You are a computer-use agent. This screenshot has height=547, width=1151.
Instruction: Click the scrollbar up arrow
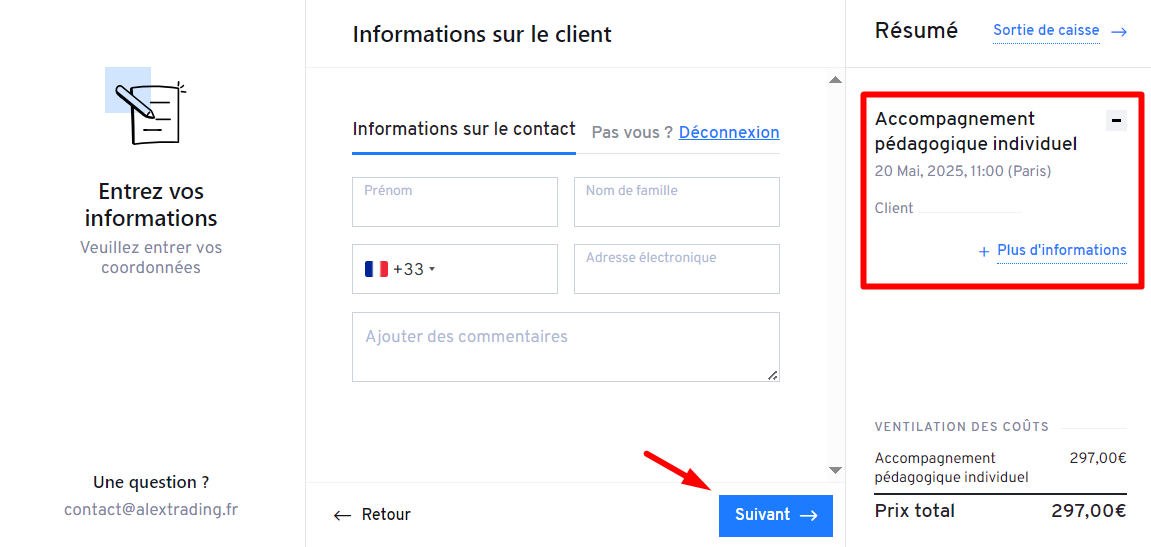(x=836, y=79)
